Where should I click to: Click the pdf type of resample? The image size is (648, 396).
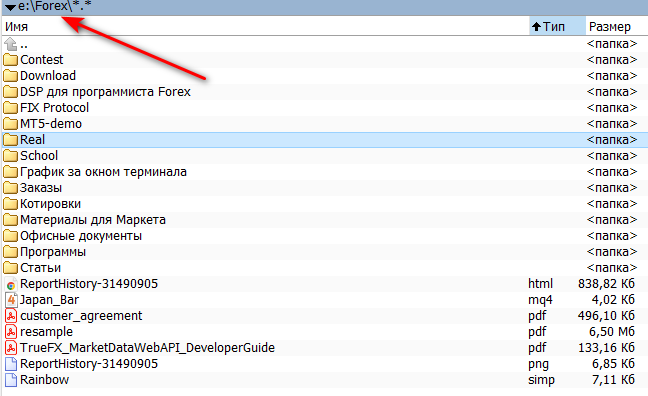click(537, 332)
